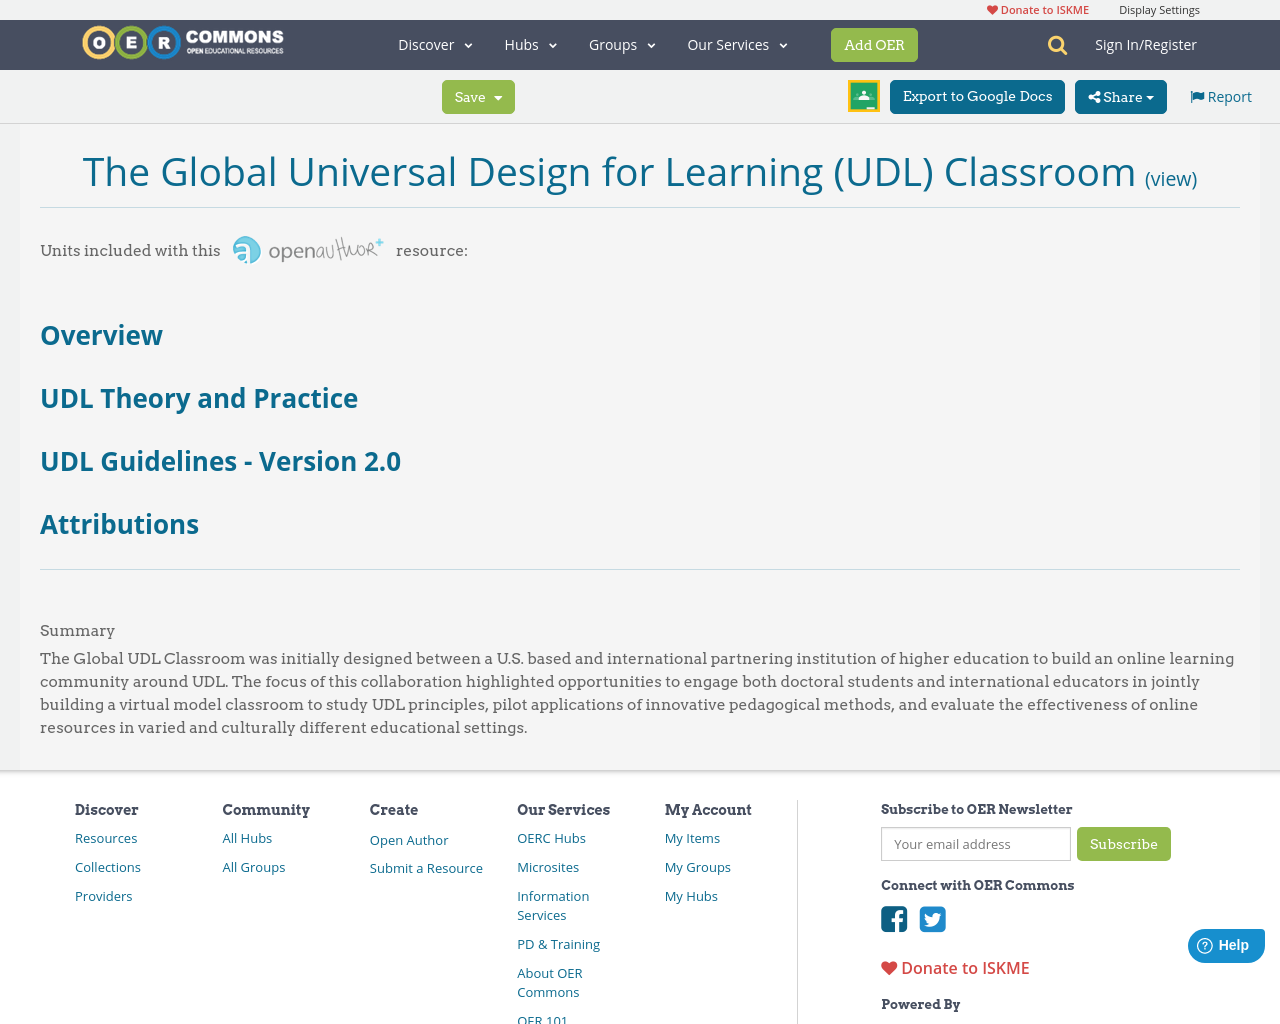Click the Report flag icon
Screen dimensions: 1280x1024
click(x=1197, y=94)
